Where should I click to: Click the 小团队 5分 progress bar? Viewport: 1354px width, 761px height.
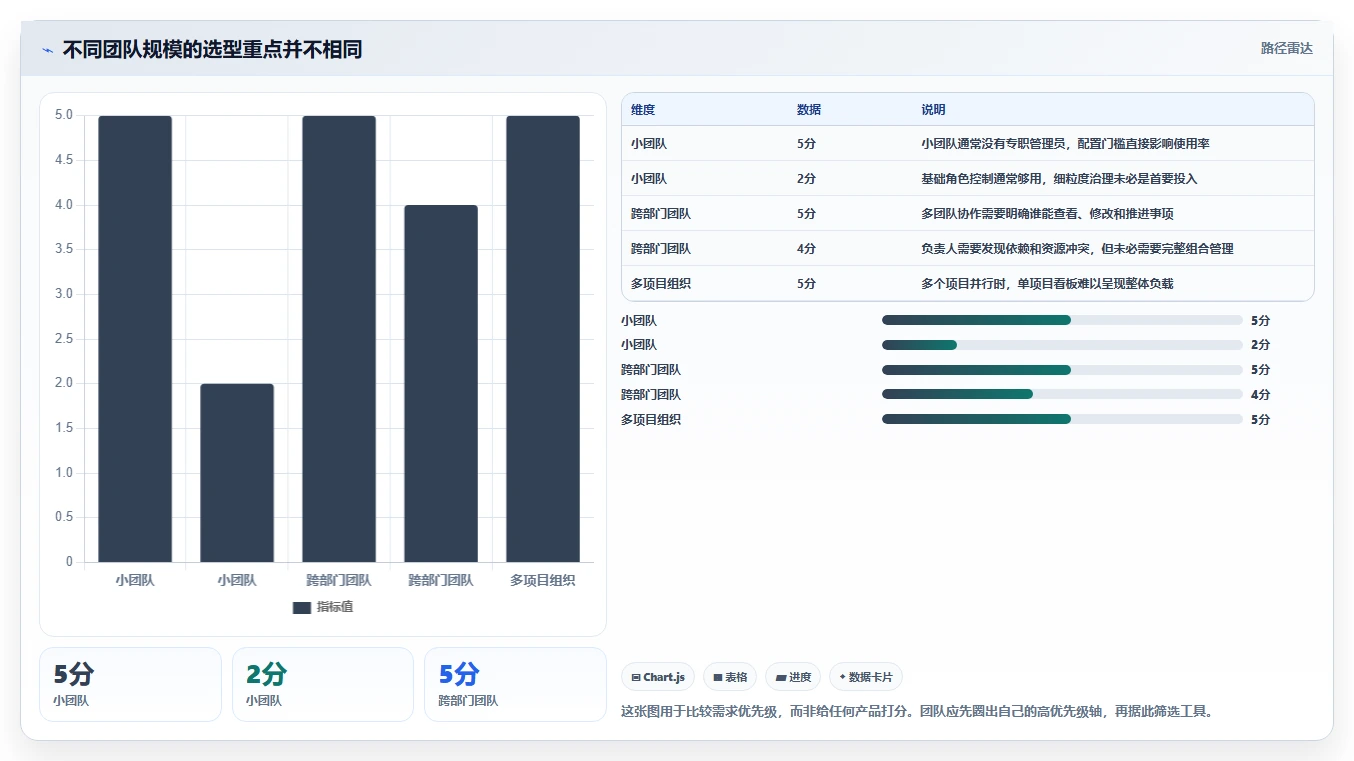[x=1062, y=320]
